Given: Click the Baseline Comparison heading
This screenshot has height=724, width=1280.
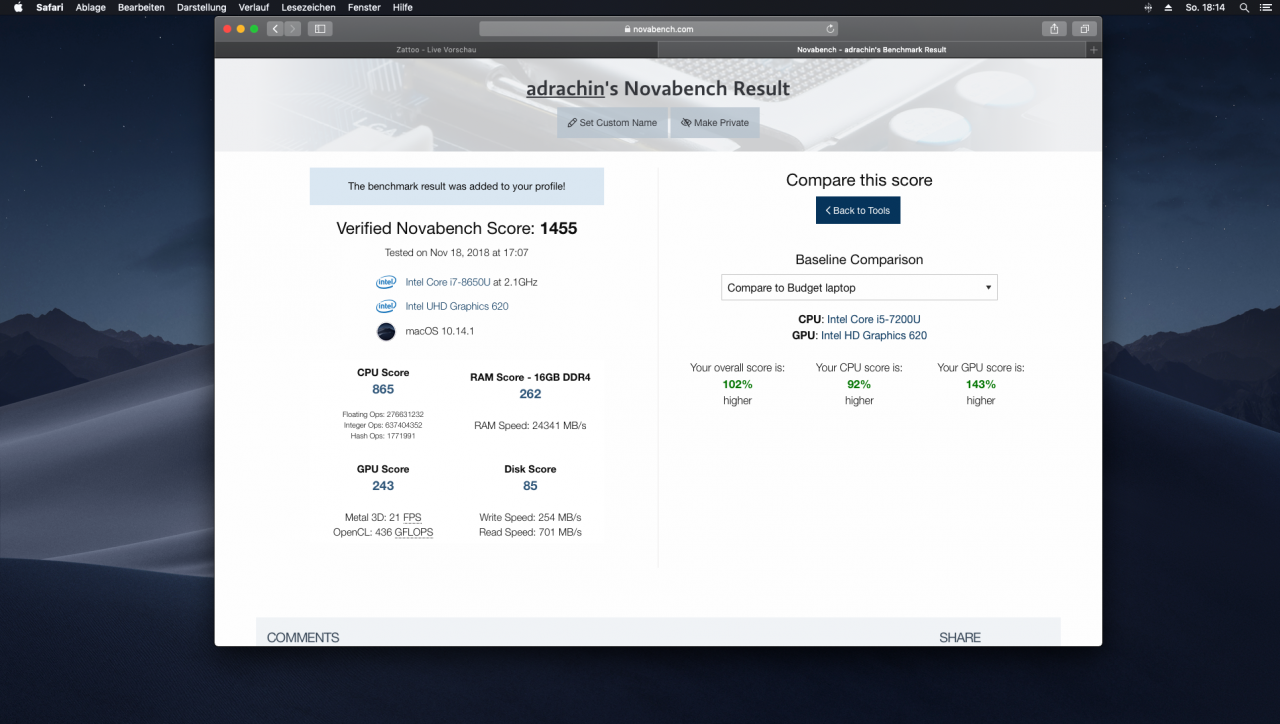Looking at the screenshot, I should [859, 259].
